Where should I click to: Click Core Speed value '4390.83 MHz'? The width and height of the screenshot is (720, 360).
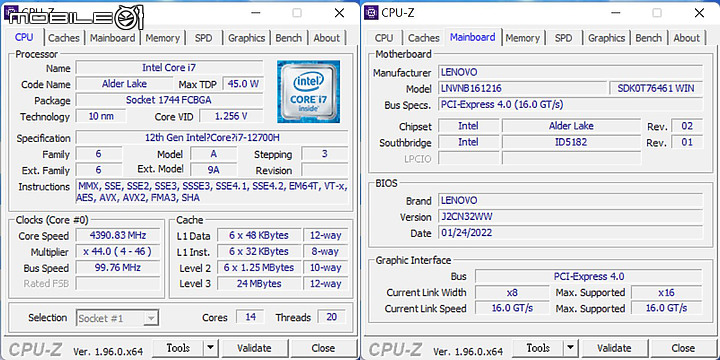(x=118, y=236)
